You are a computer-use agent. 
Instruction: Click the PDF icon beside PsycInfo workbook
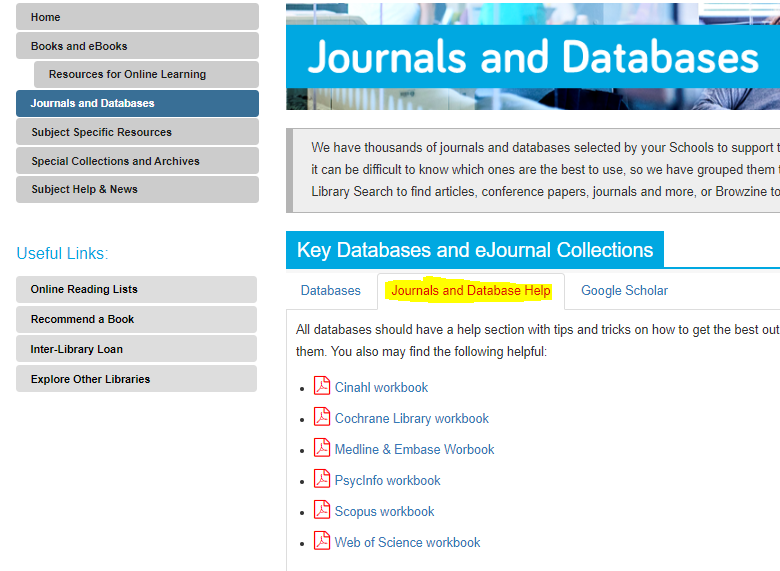click(x=322, y=479)
